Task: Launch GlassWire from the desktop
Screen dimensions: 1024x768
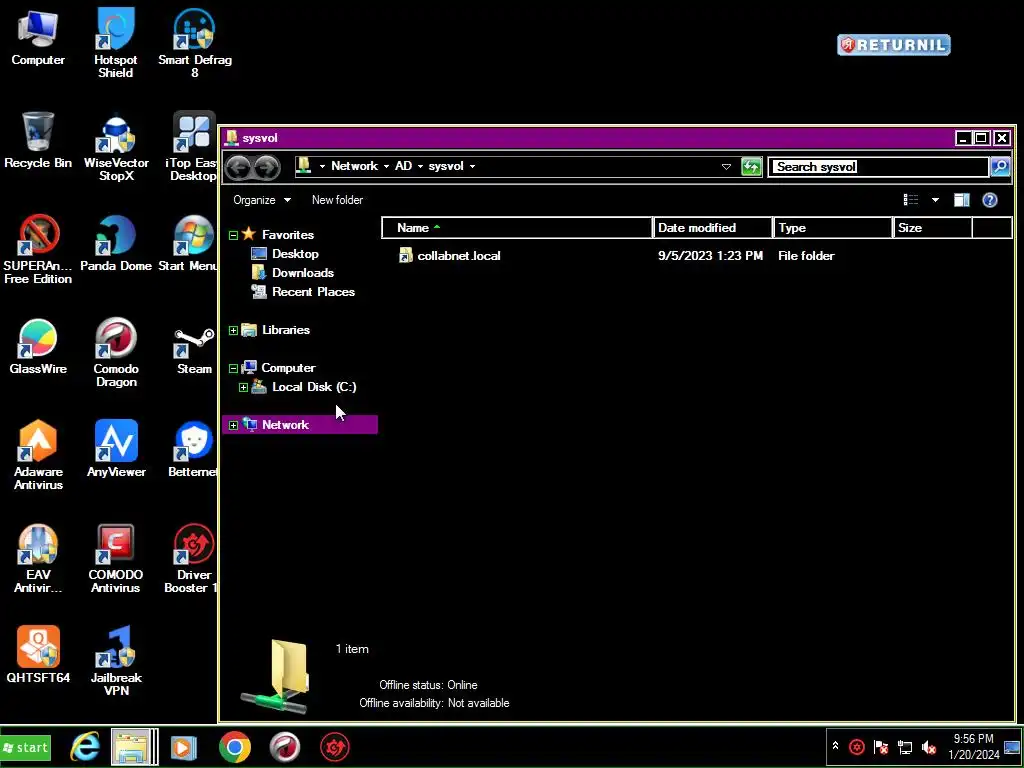Action: click(38, 347)
